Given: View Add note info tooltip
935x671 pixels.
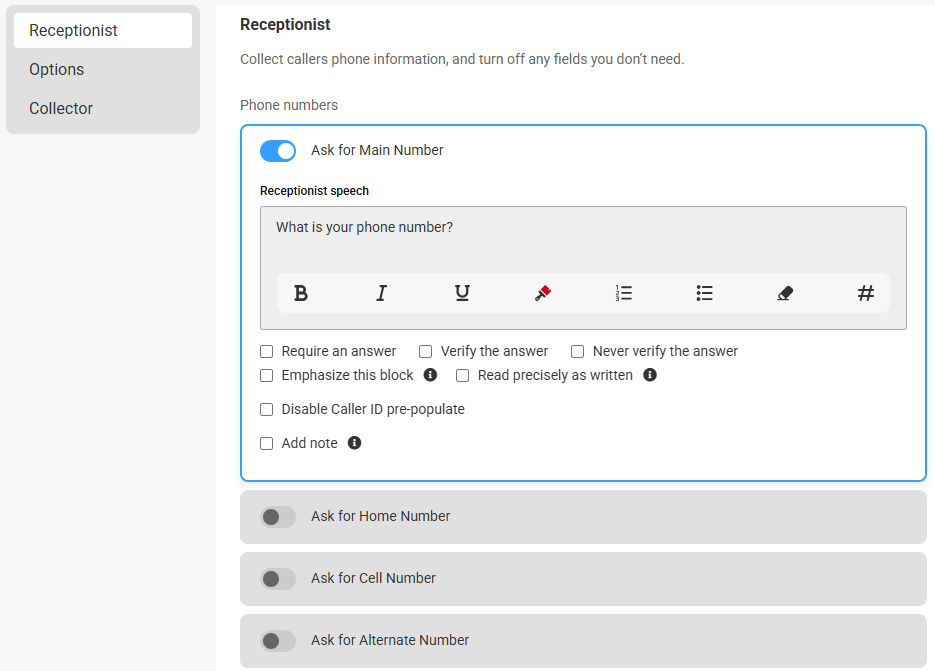Looking at the screenshot, I should 354,443.
